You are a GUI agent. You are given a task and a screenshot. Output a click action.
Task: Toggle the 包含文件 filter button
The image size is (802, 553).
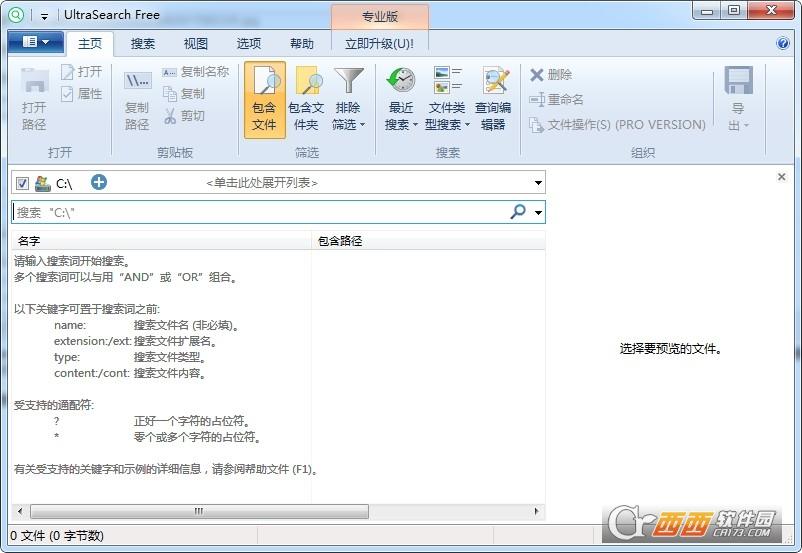coord(264,100)
